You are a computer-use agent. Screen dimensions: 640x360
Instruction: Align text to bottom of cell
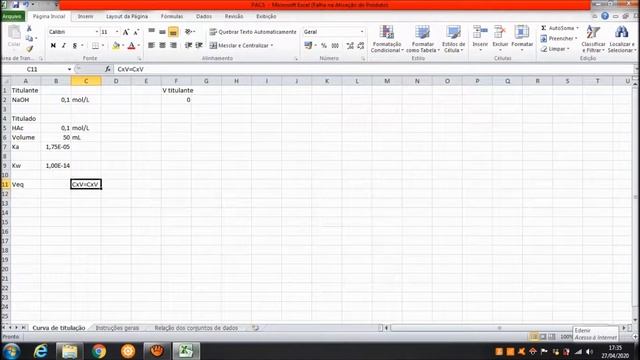[x=173, y=31]
